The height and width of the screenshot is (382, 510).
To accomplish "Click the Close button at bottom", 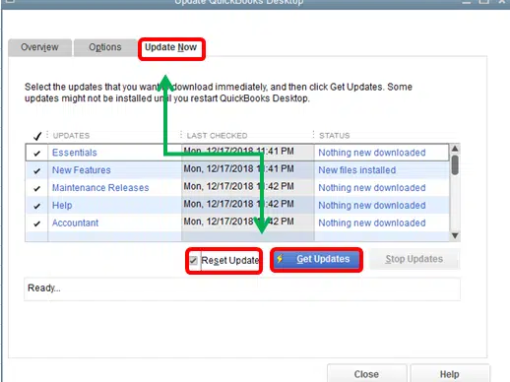I will pos(366,374).
